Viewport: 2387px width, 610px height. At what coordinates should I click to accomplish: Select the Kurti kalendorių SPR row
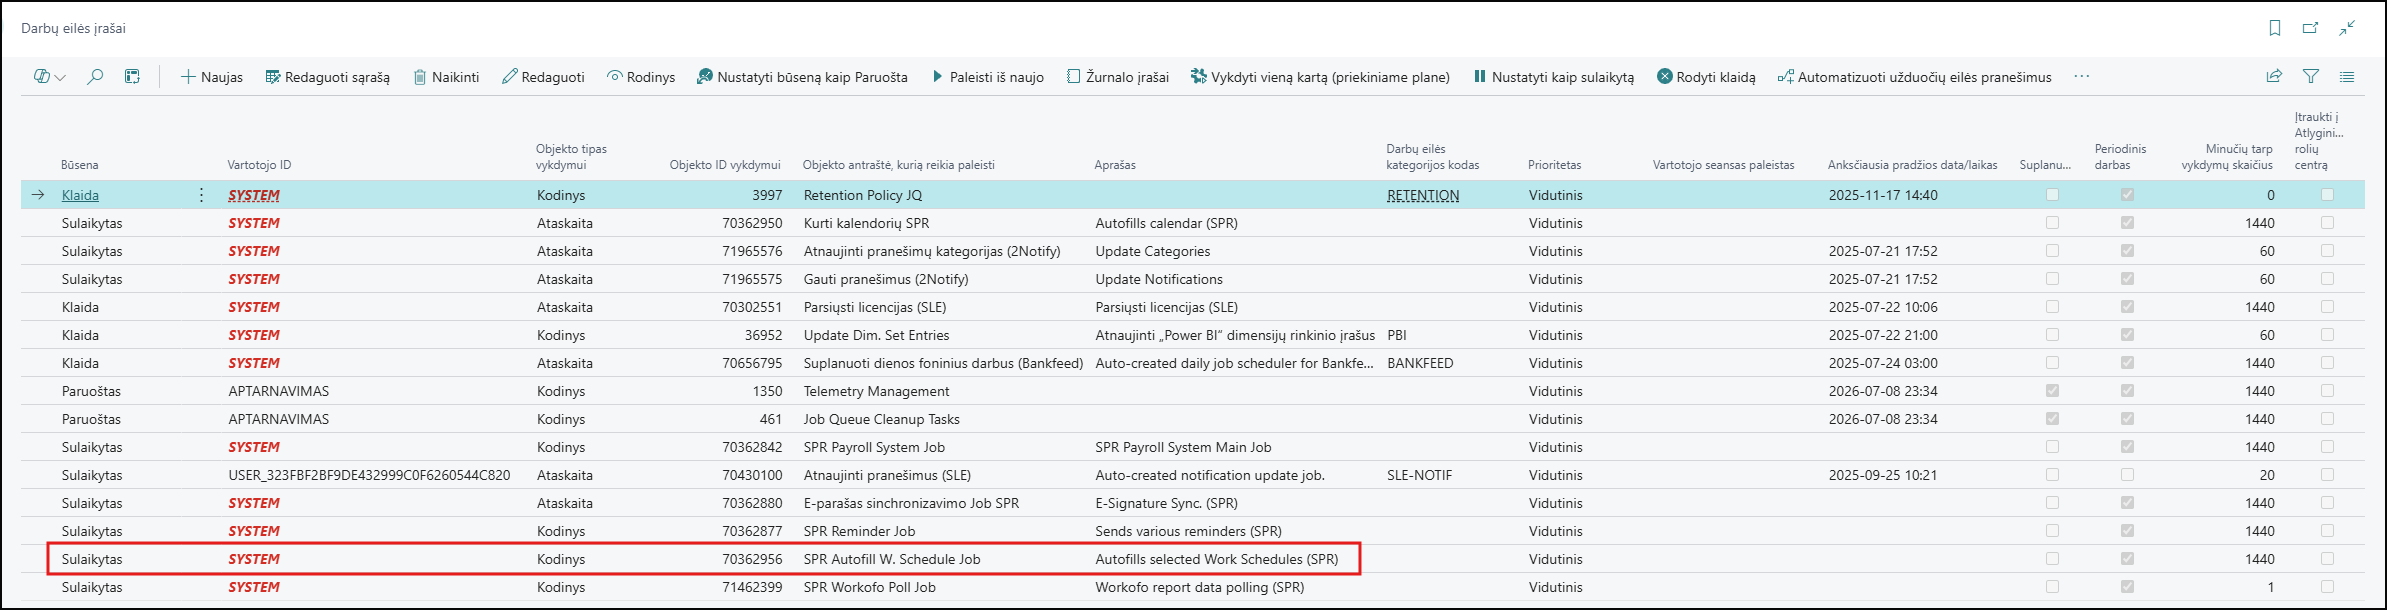click(x=1193, y=223)
